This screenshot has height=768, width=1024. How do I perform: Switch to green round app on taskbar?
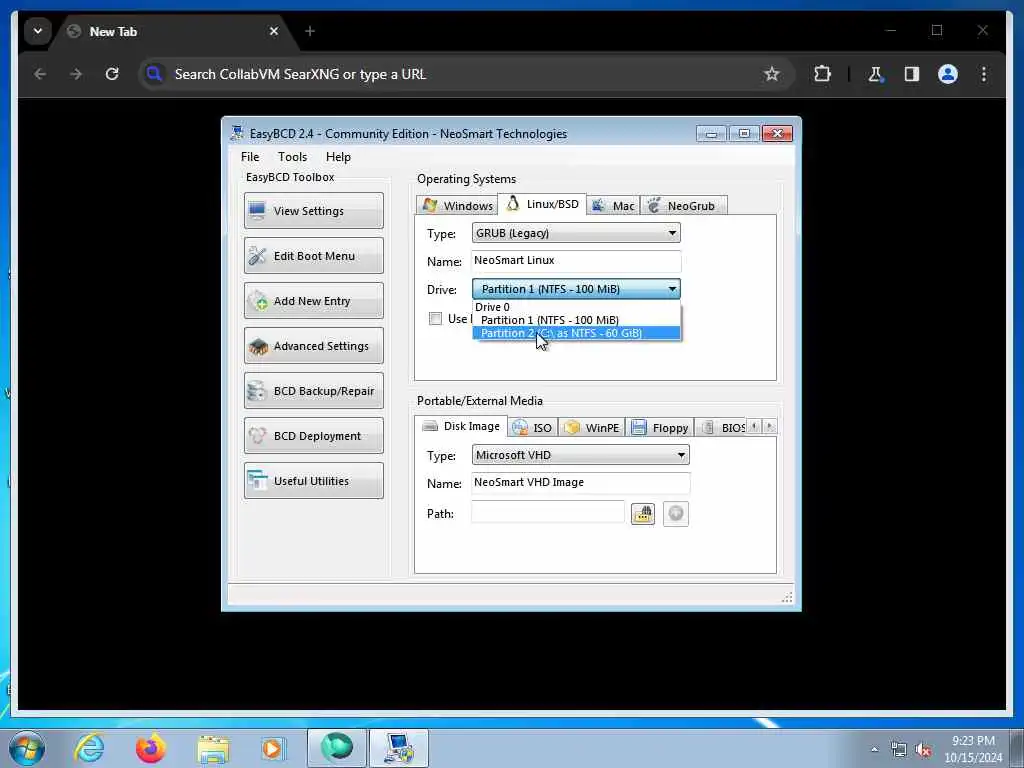click(x=336, y=748)
